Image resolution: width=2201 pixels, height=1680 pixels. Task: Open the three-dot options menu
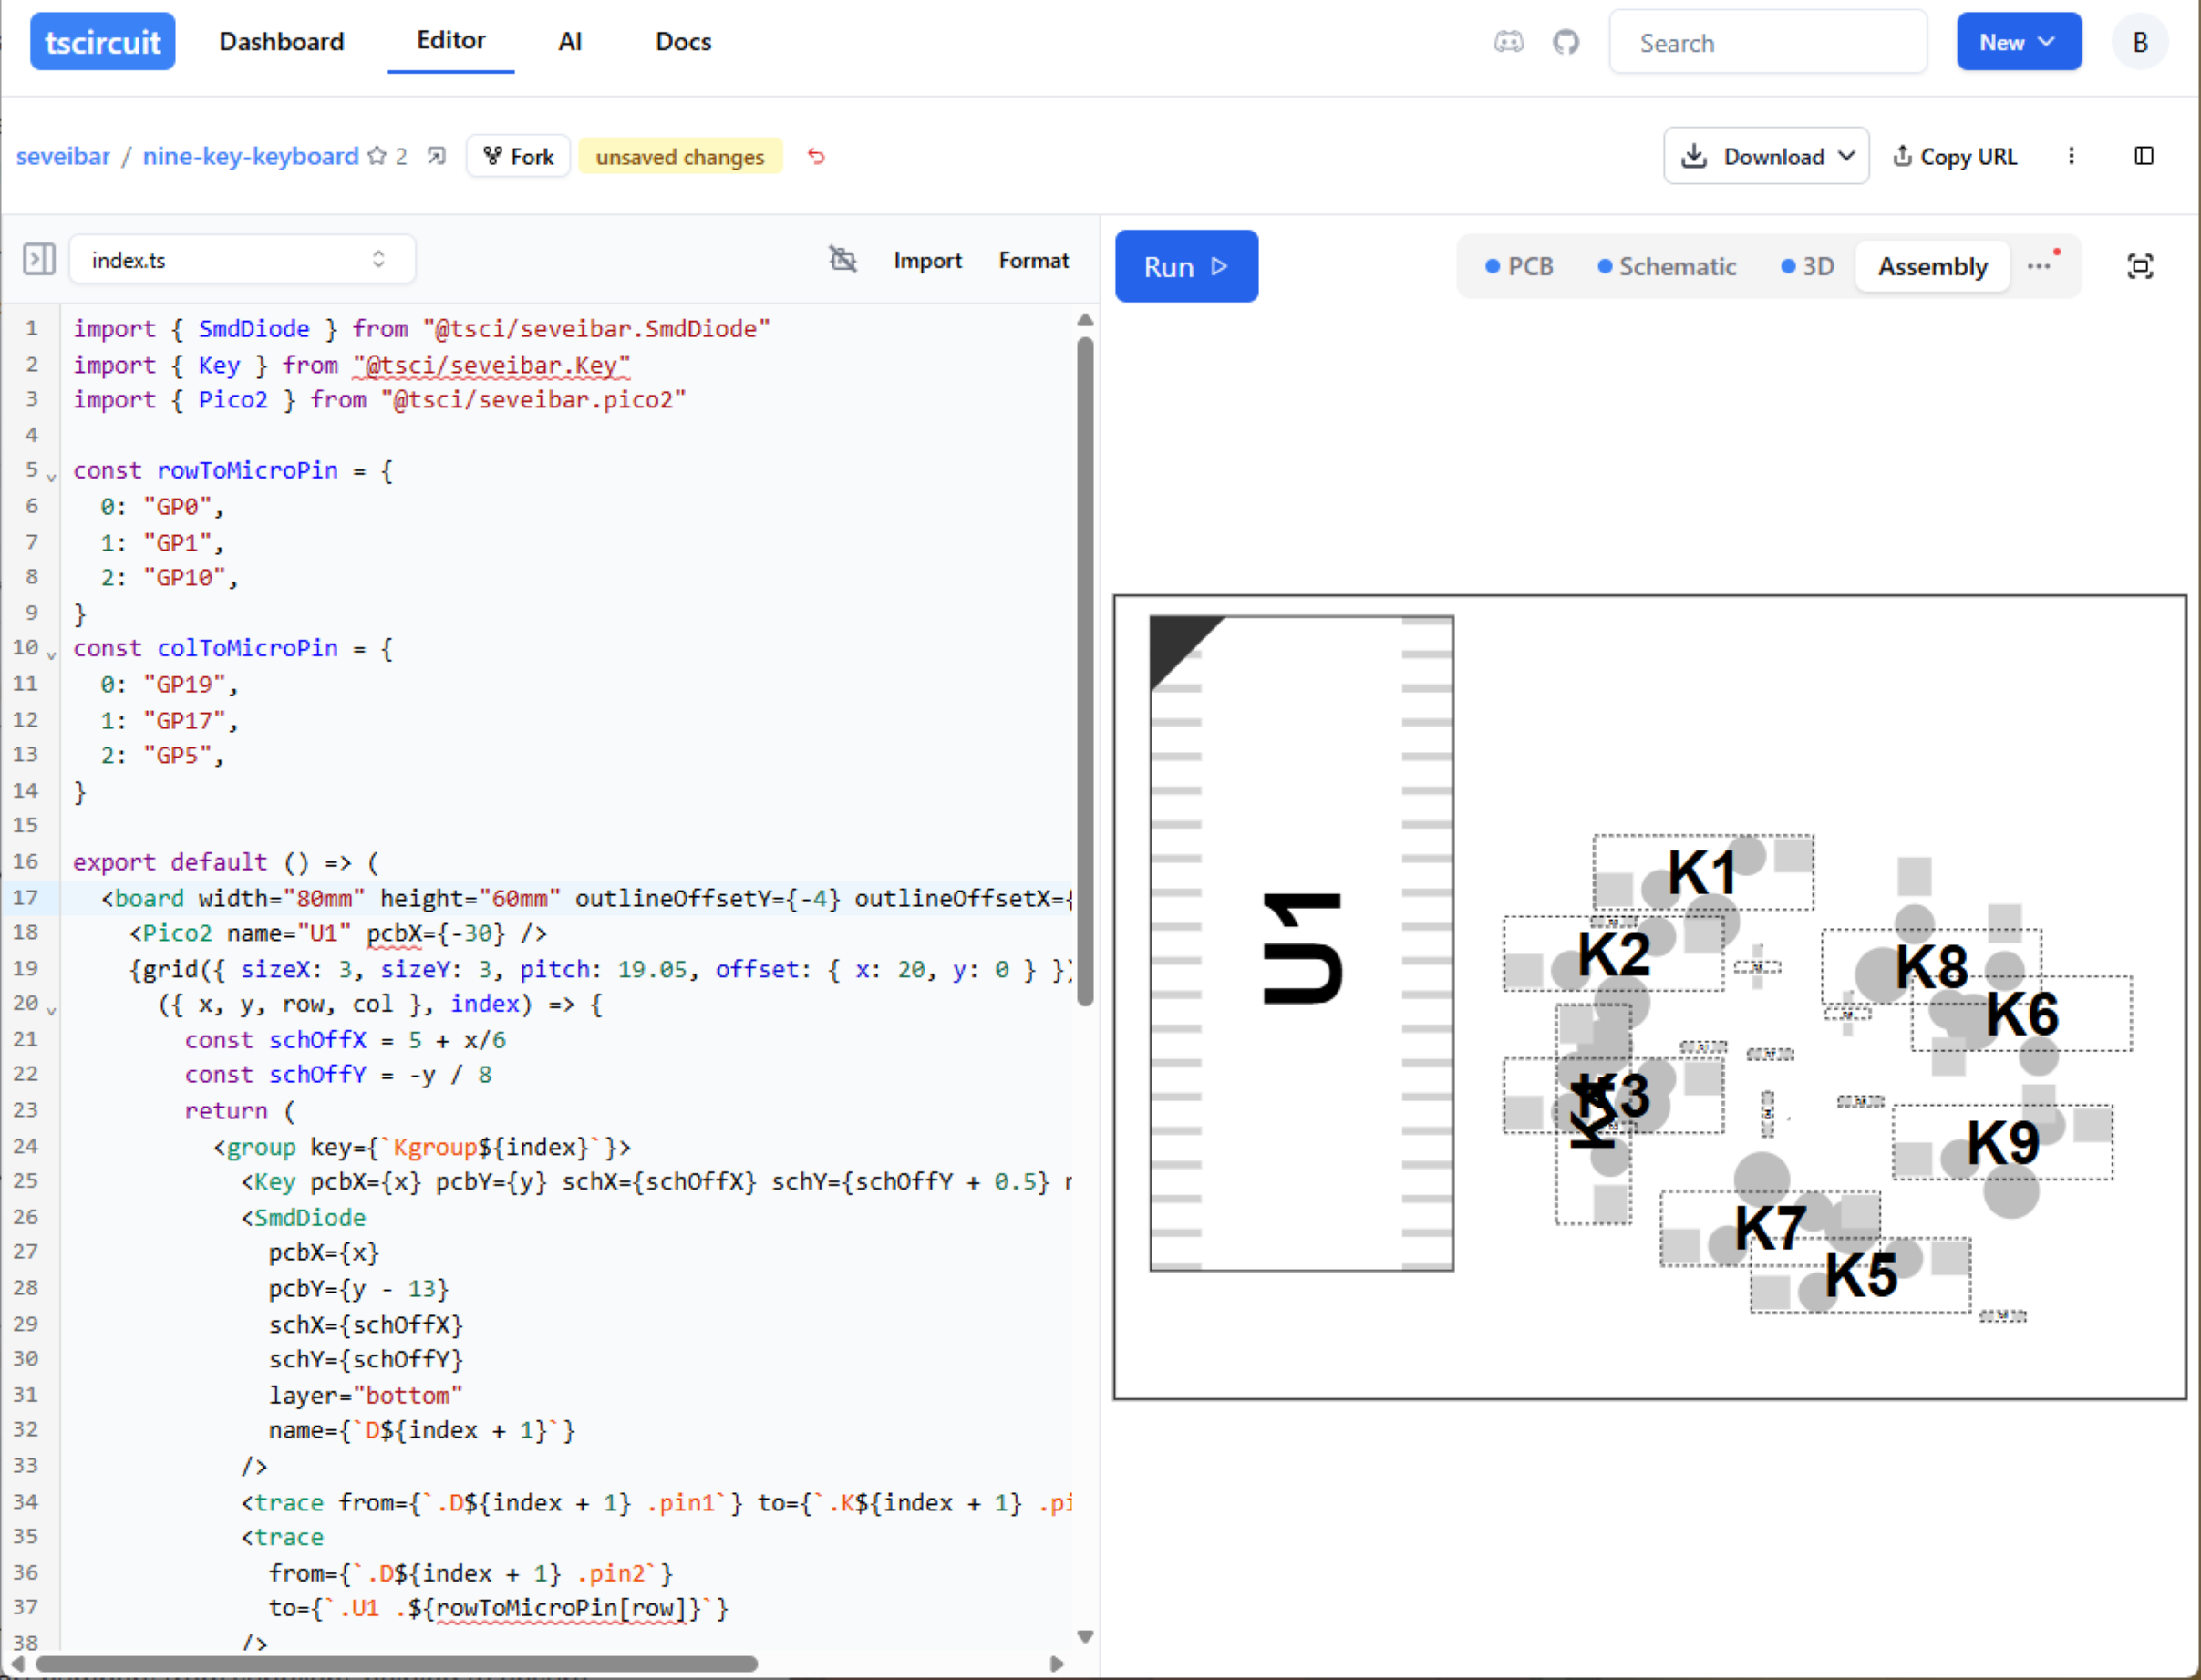2071,156
